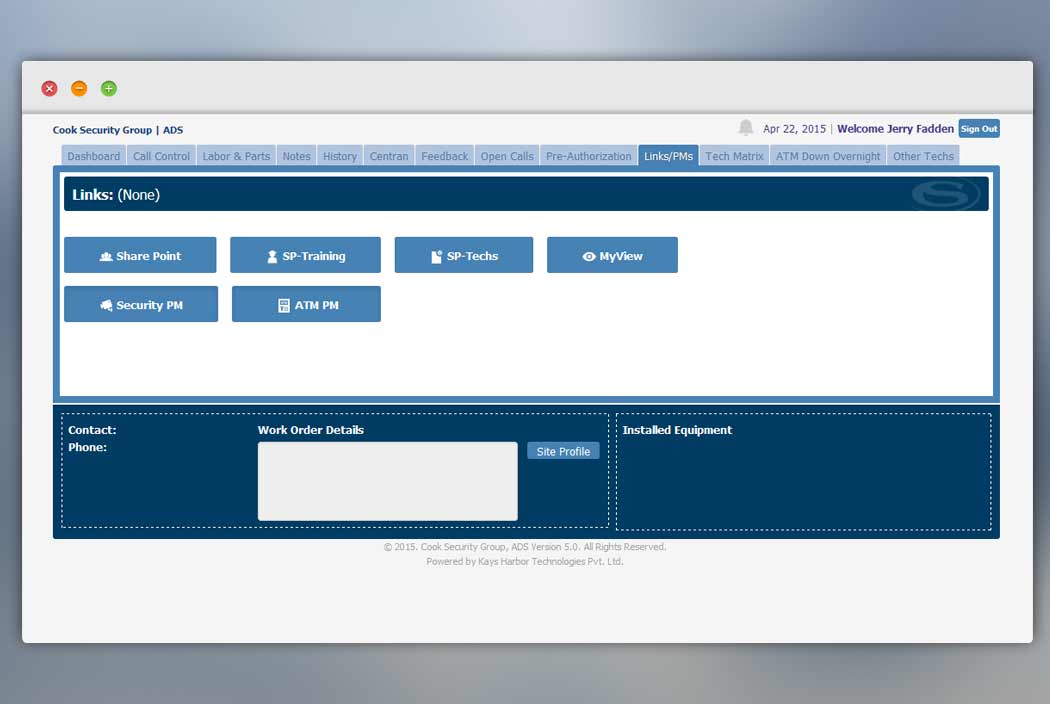Image resolution: width=1050 pixels, height=704 pixels.
Task: Open the Labor & Parts tab
Action: [236, 156]
